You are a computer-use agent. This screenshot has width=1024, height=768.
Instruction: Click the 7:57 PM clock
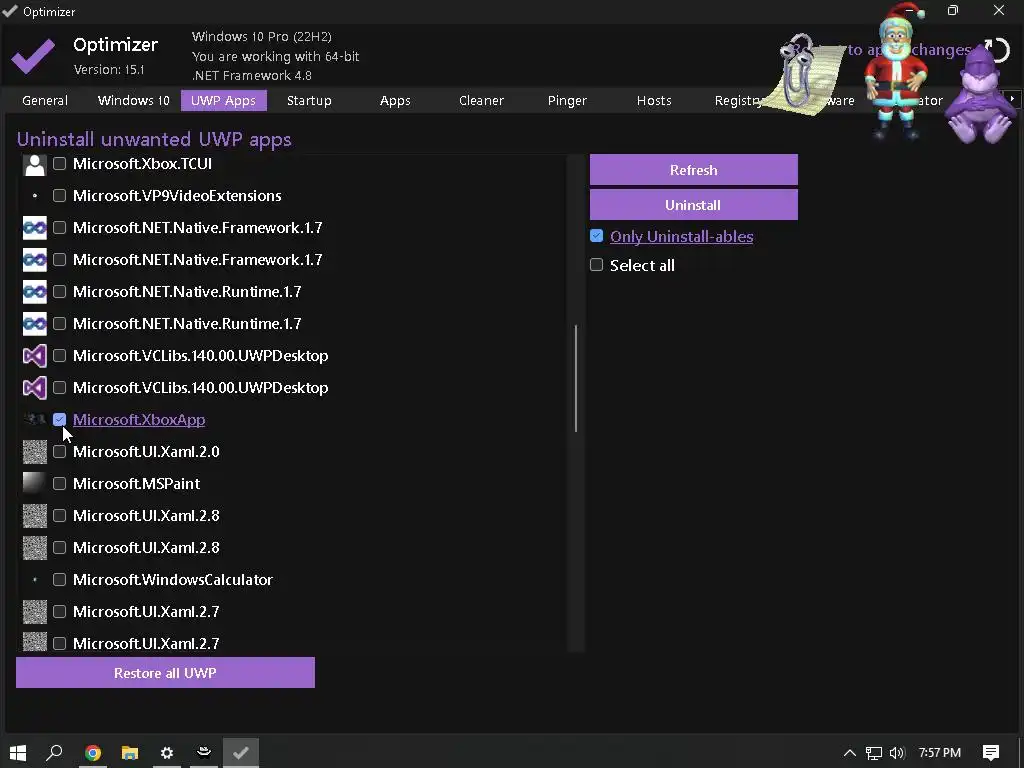tap(940, 753)
